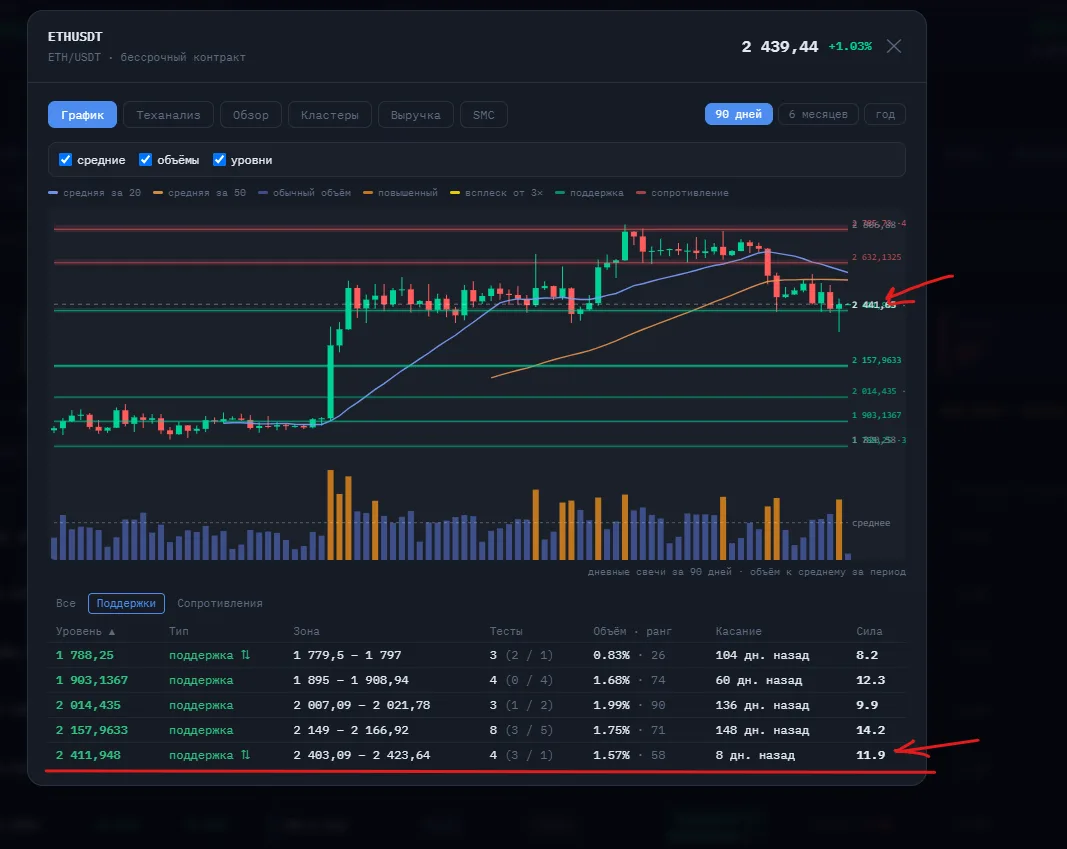
Task: Switch to the График tab
Action: [x=82, y=115]
